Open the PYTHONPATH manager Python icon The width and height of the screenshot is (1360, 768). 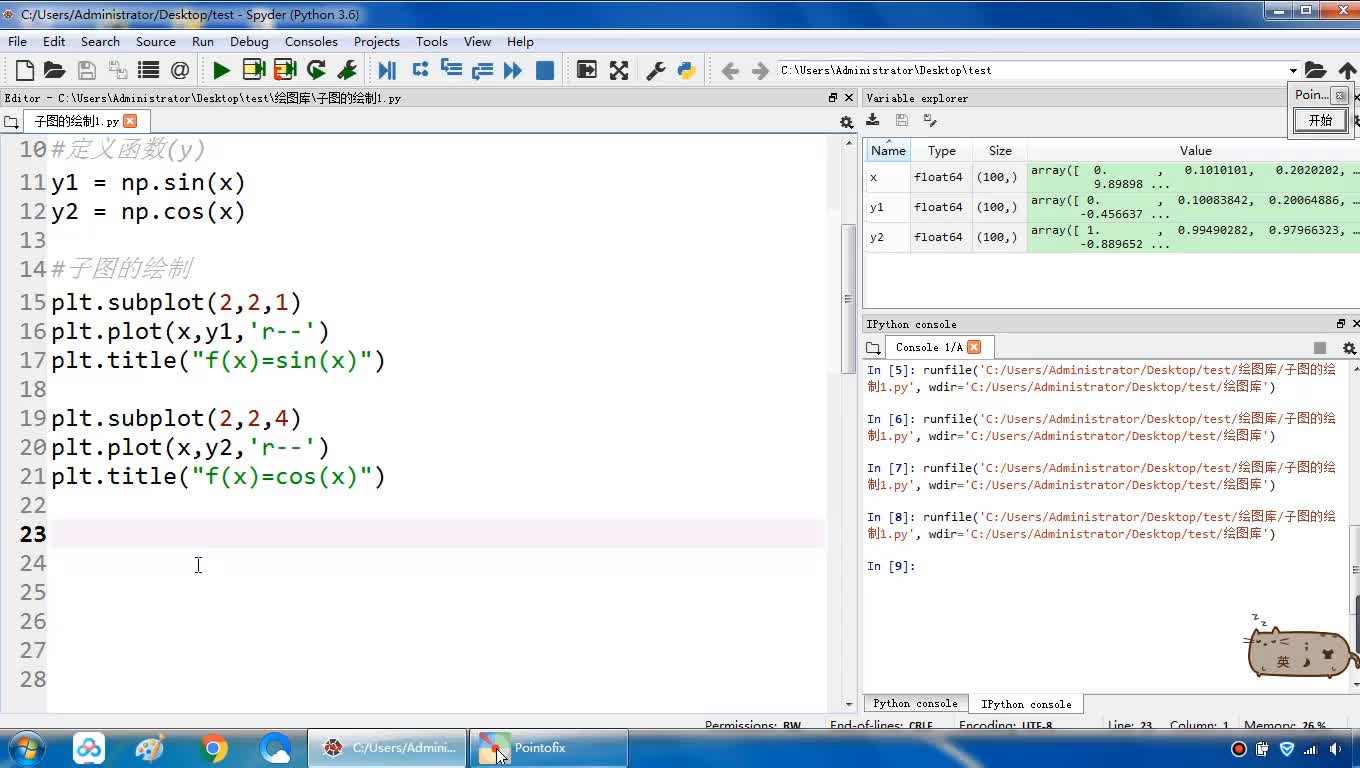[686, 70]
